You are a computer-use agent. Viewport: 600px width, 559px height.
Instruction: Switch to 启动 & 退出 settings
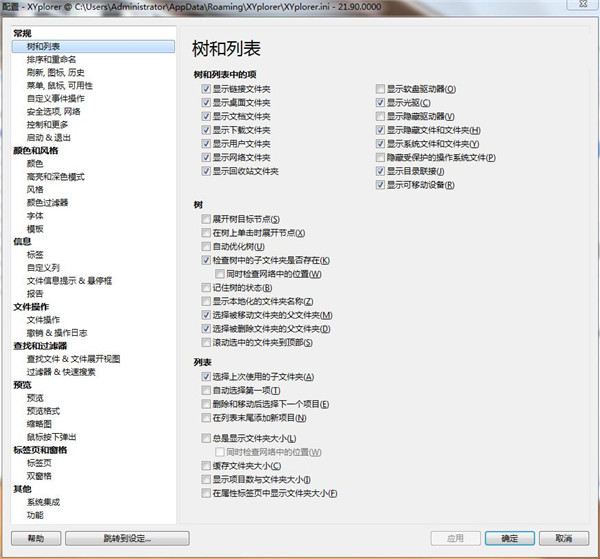point(49,137)
